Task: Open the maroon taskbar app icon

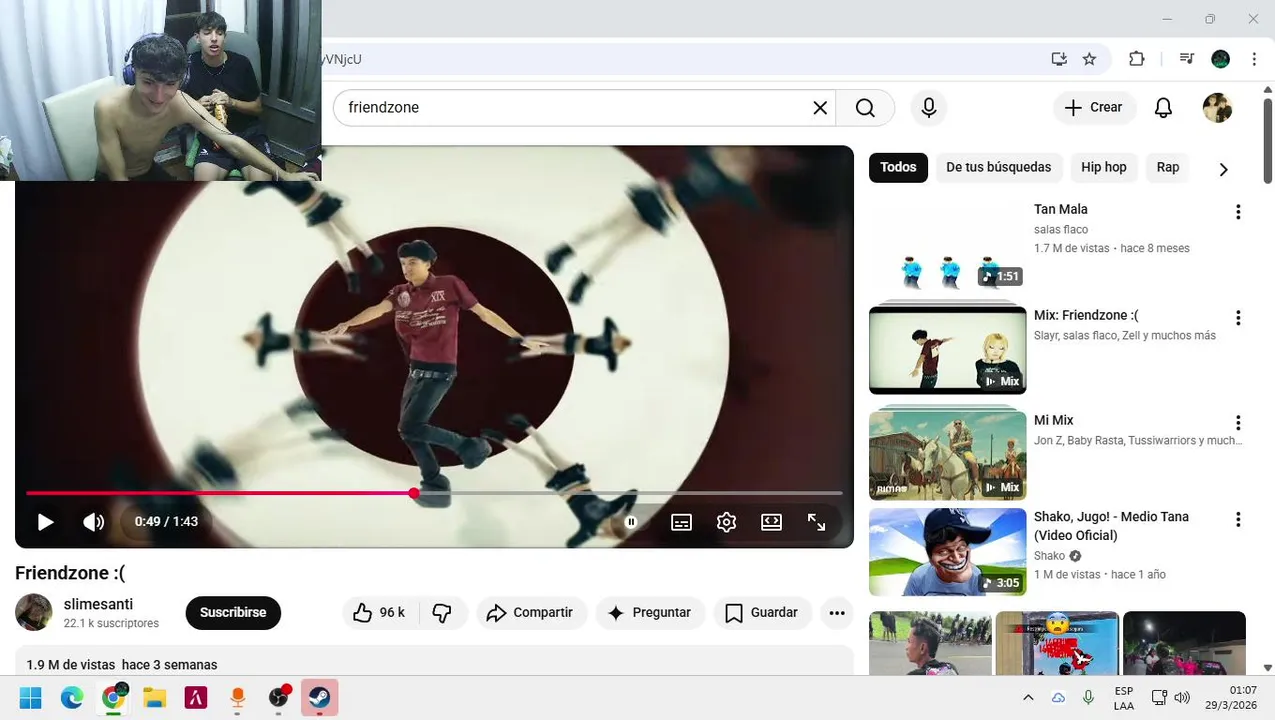Action: 196,698
